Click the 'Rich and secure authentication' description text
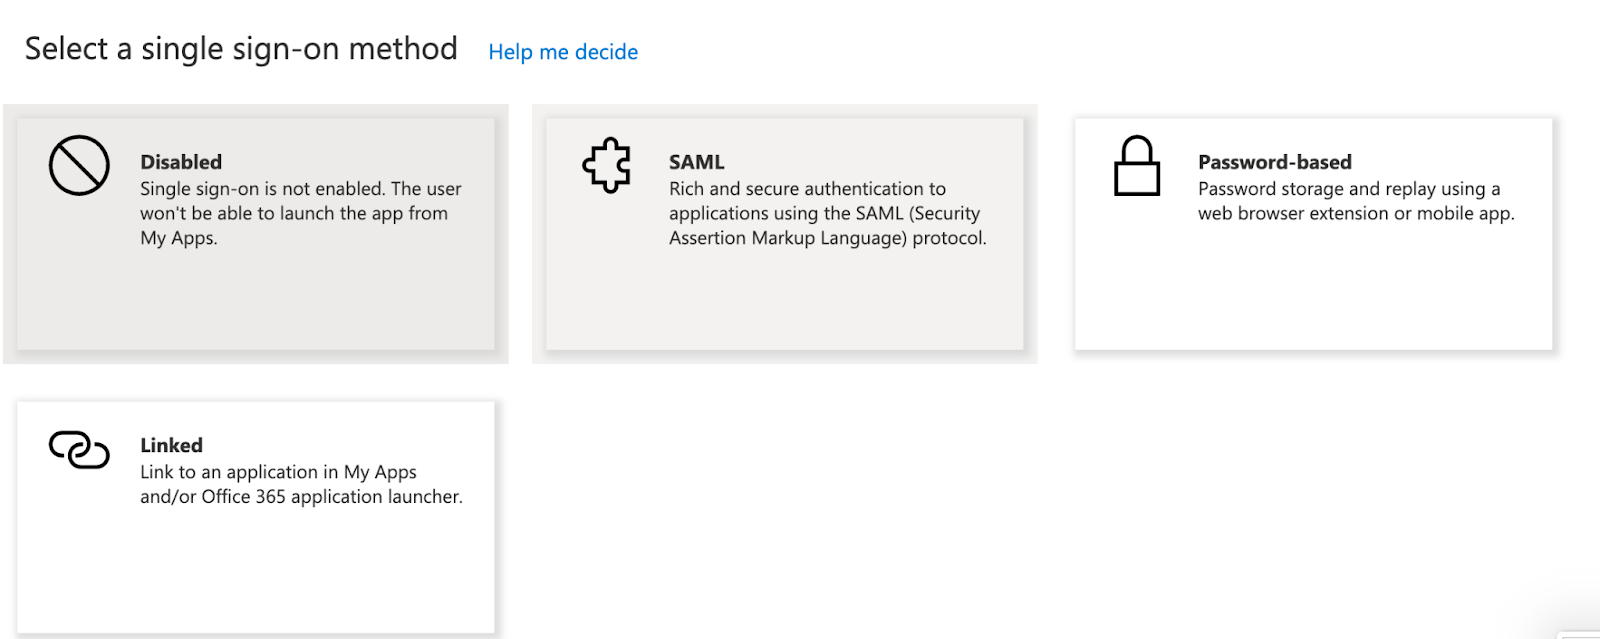The height and width of the screenshot is (639, 1600). pyautogui.click(x=807, y=189)
